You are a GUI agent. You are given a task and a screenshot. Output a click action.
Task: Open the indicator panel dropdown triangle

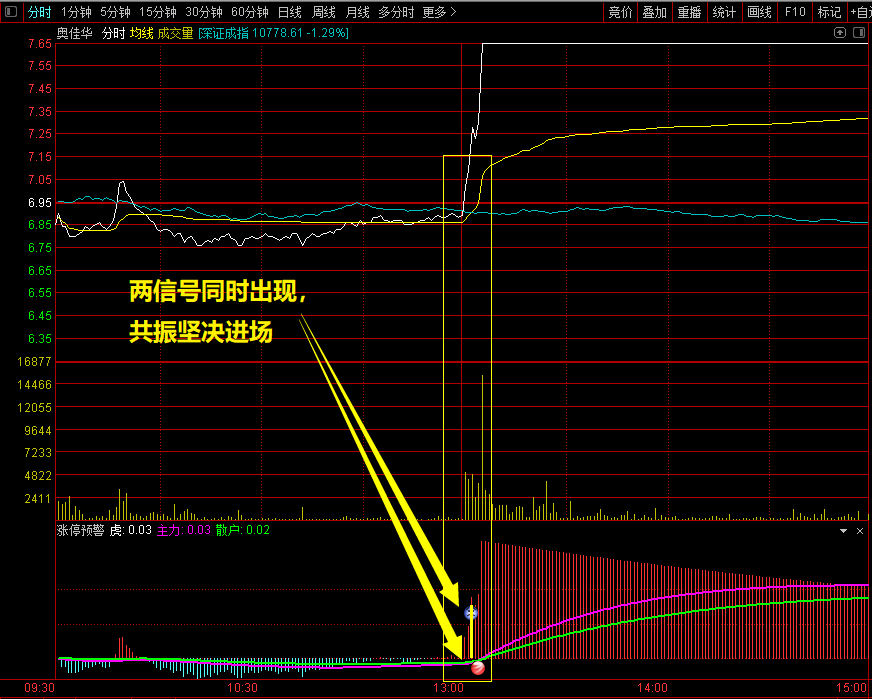pyautogui.click(x=843, y=531)
